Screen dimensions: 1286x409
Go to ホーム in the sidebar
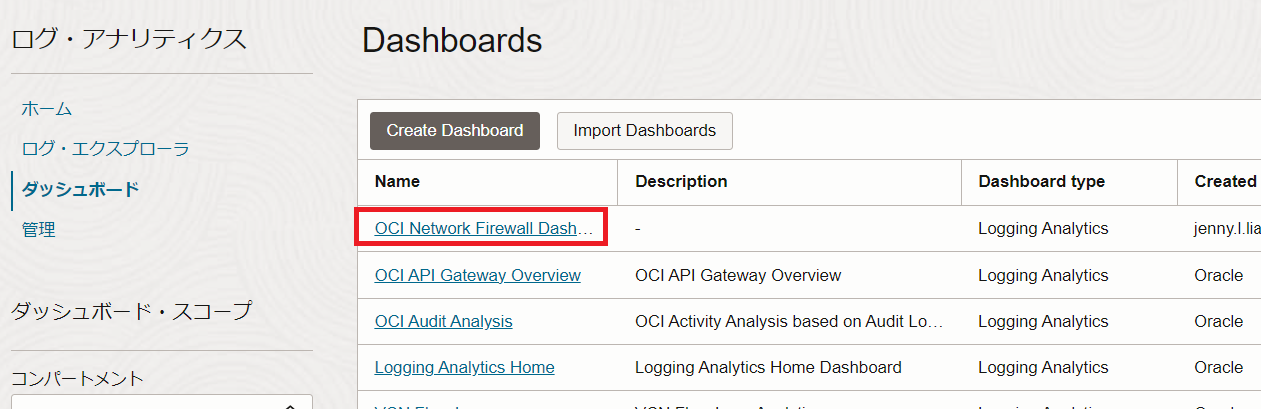click(x=47, y=109)
